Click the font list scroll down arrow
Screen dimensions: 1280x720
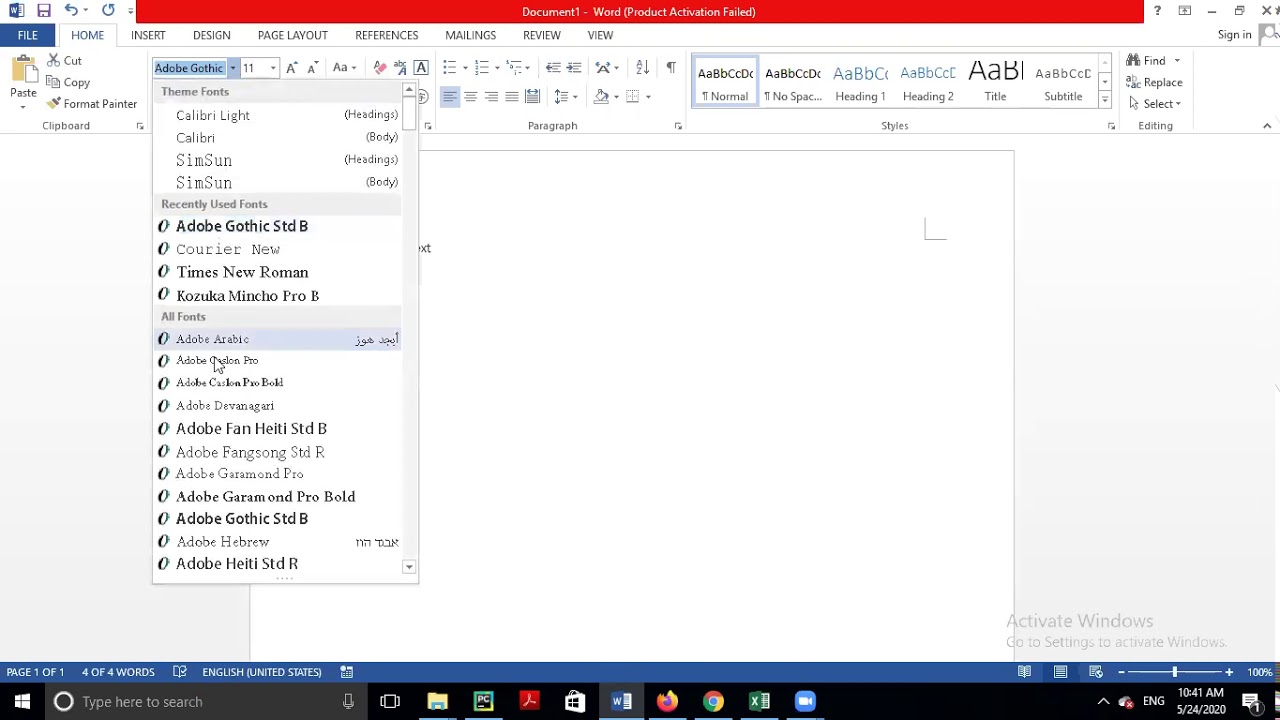[x=409, y=567]
